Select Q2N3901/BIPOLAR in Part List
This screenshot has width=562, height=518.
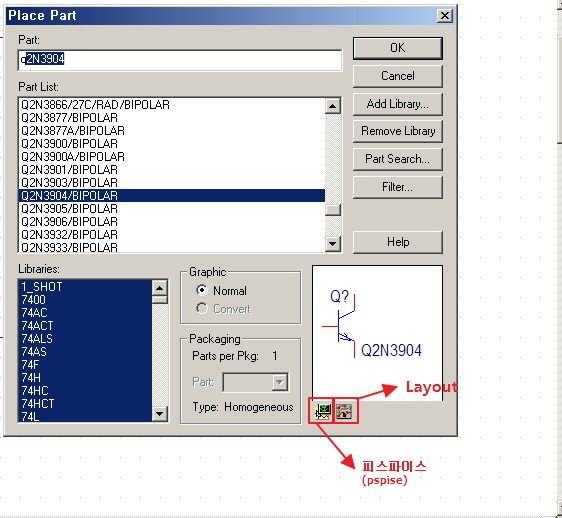click(171, 170)
